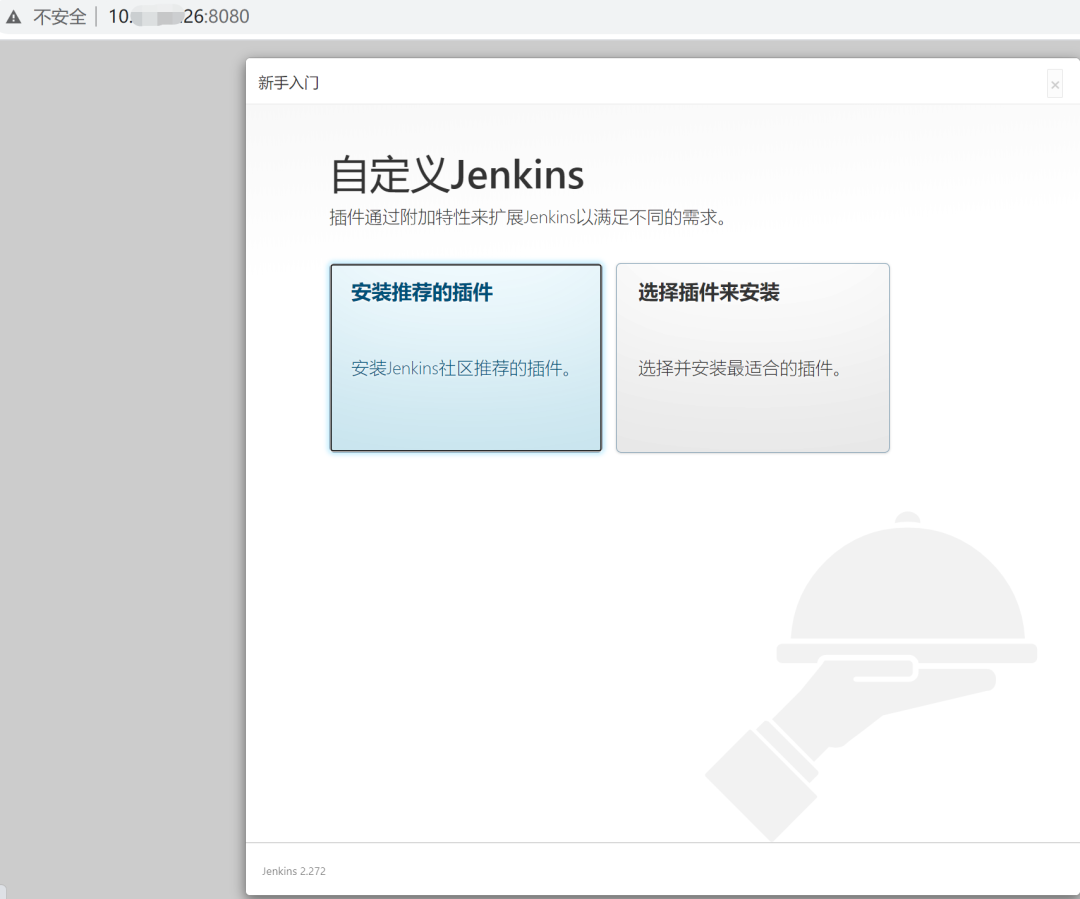The width and height of the screenshot is (1080, 899).
Task: Click the plugin description subtitle under heading
Action: pos(527,217)
